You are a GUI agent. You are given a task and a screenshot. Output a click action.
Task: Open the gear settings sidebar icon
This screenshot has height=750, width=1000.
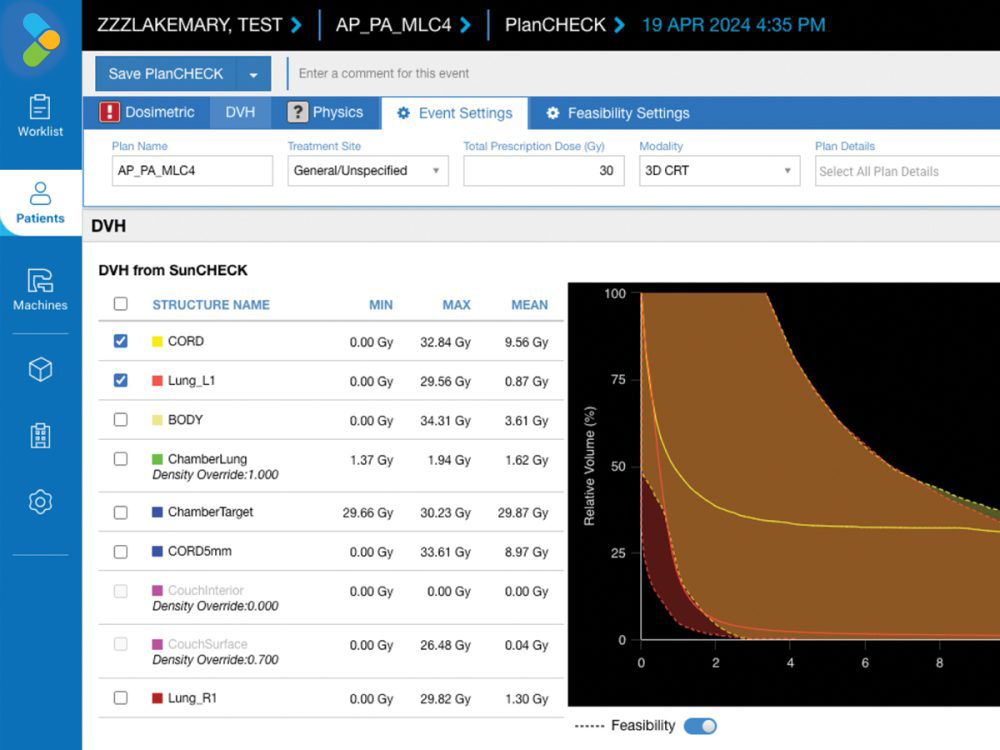pyautogui.click(x=40, y=502)
